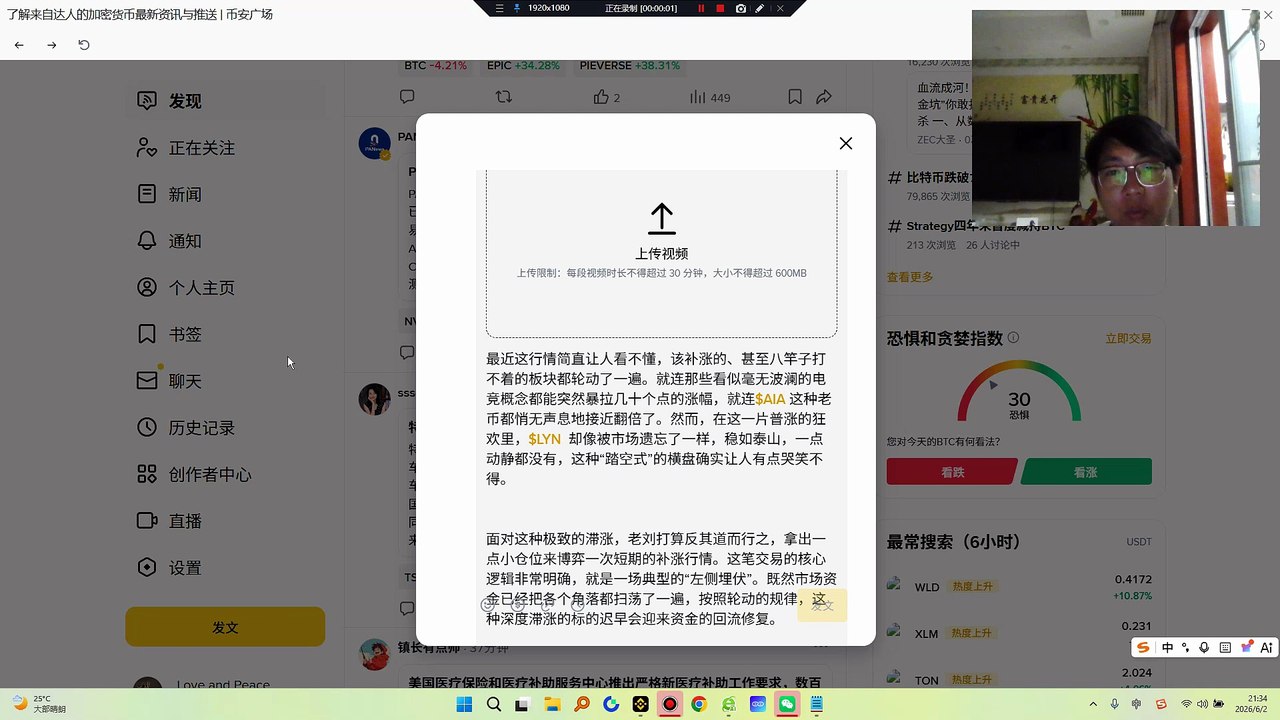The height and width of the screenshot is (720, 1280).
Task: Click the WLD search row
Action: pos(1019,587)
